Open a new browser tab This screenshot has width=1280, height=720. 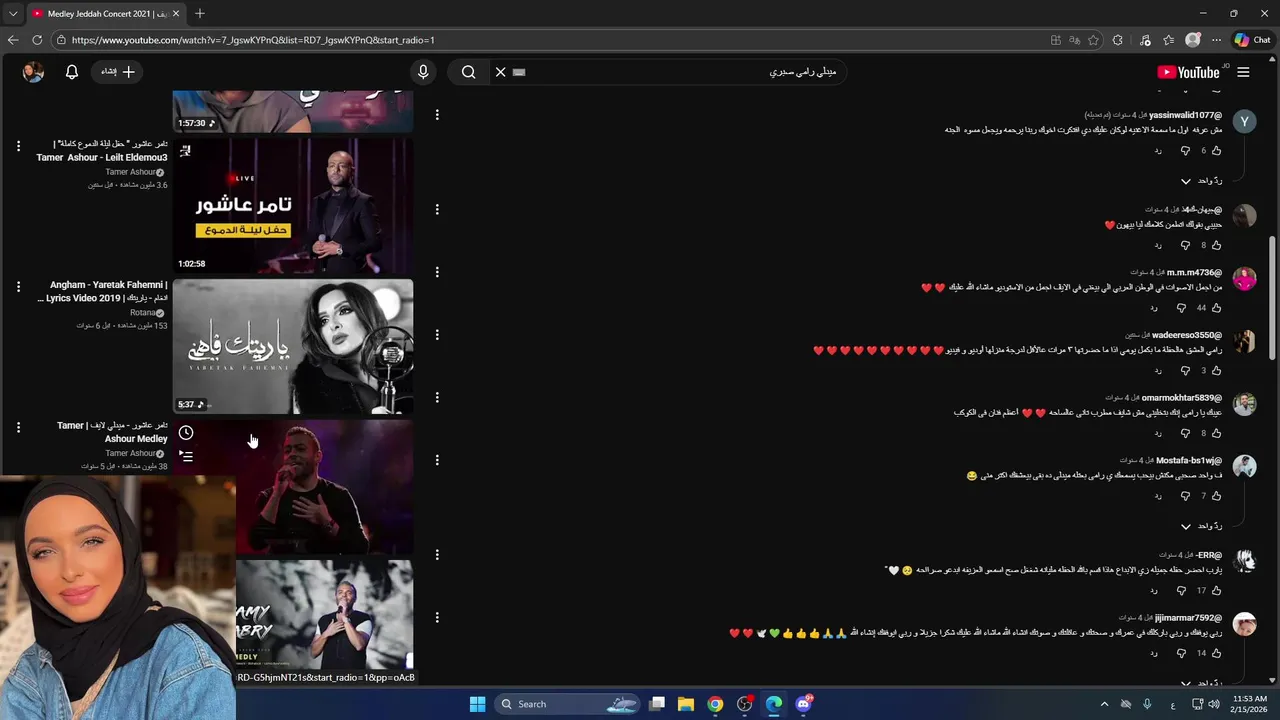(200, 13)
